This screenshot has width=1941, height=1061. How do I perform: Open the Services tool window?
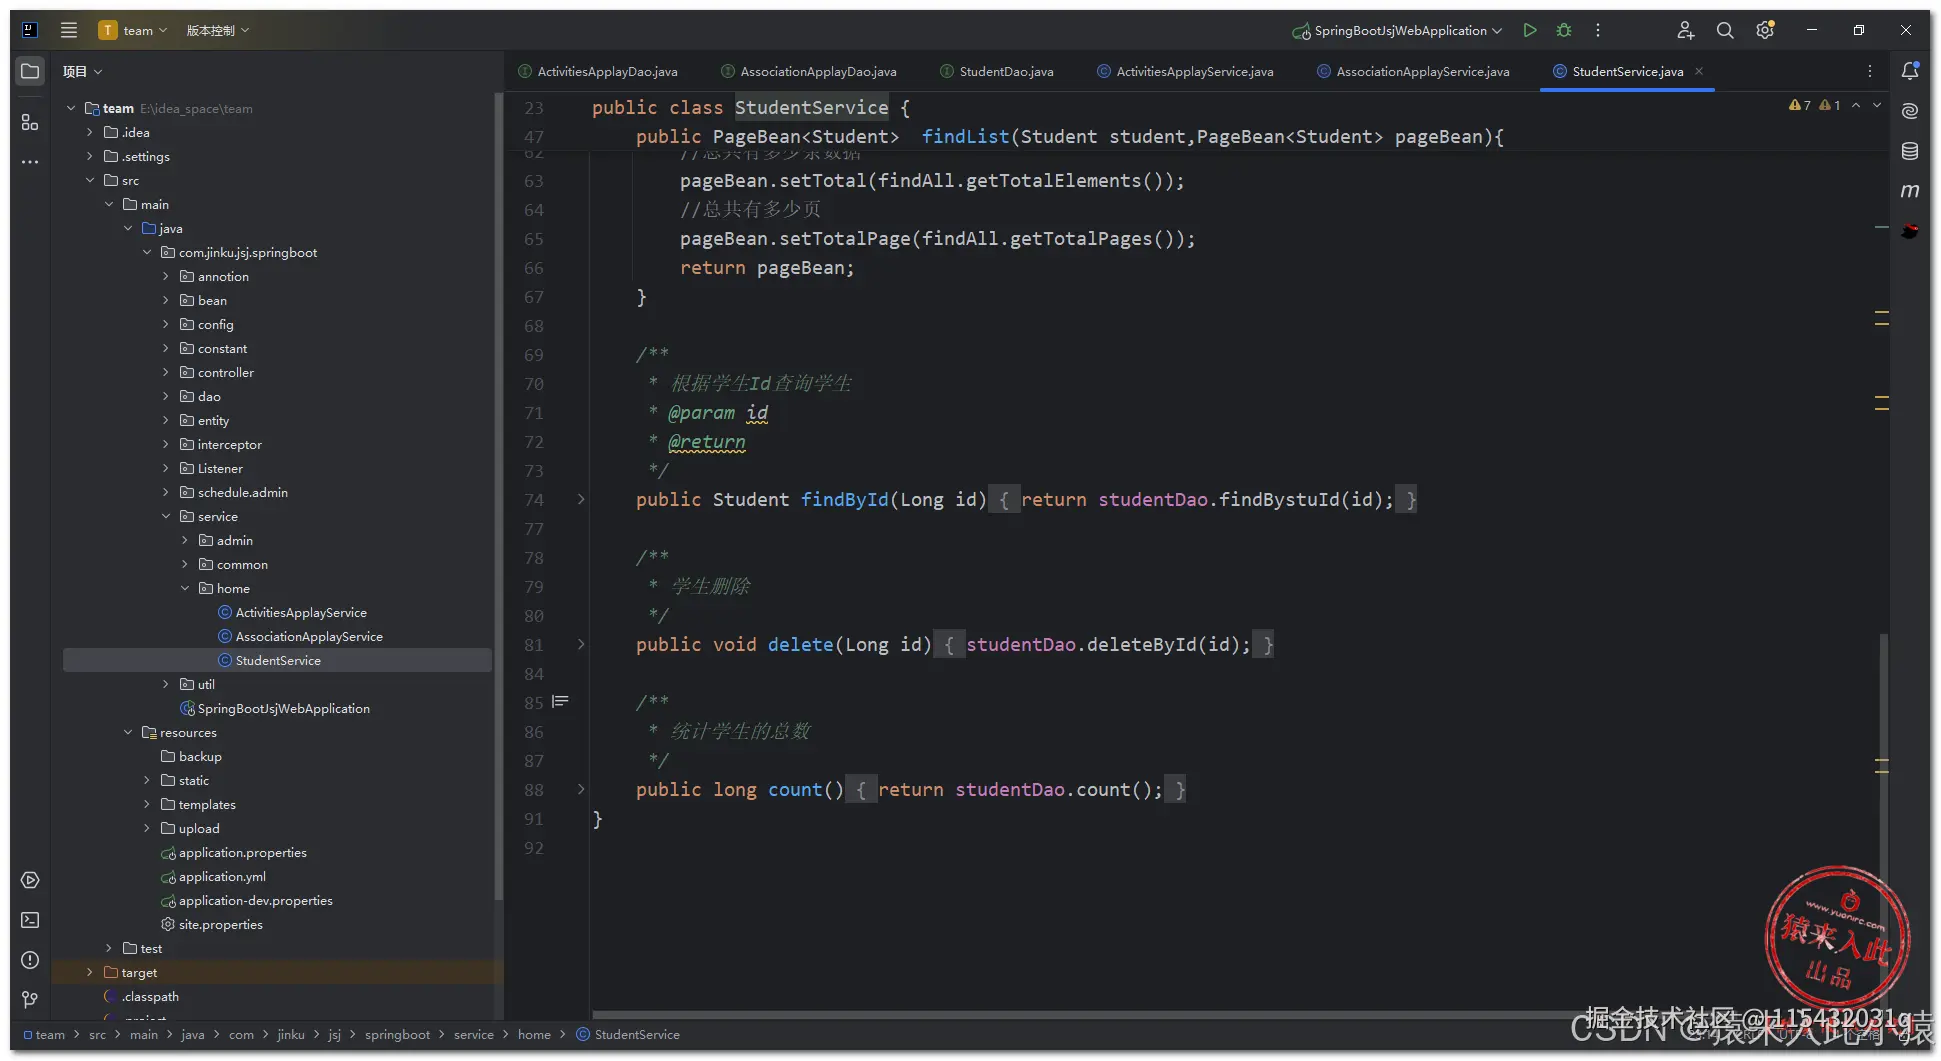click(x=30, y=880)
